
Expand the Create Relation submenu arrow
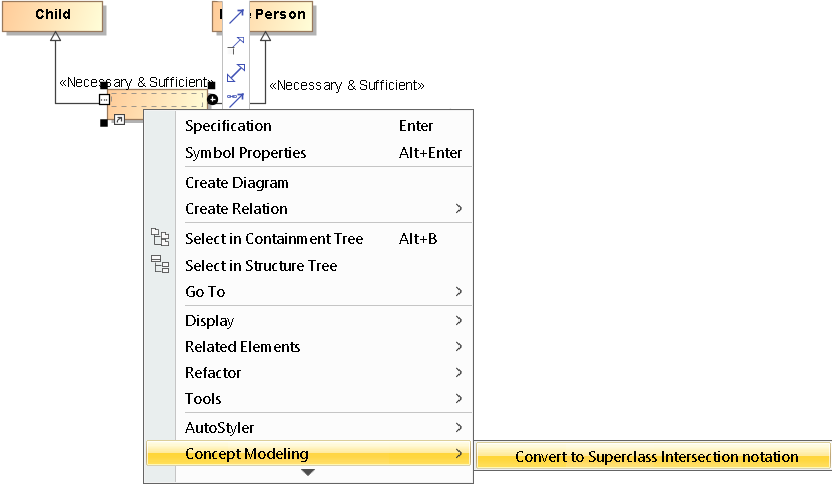(459, 209)
